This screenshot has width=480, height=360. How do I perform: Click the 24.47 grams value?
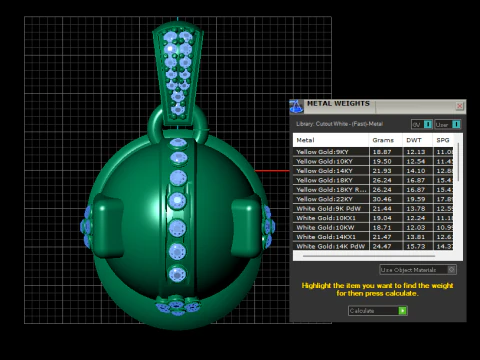[x=382, y=246]
